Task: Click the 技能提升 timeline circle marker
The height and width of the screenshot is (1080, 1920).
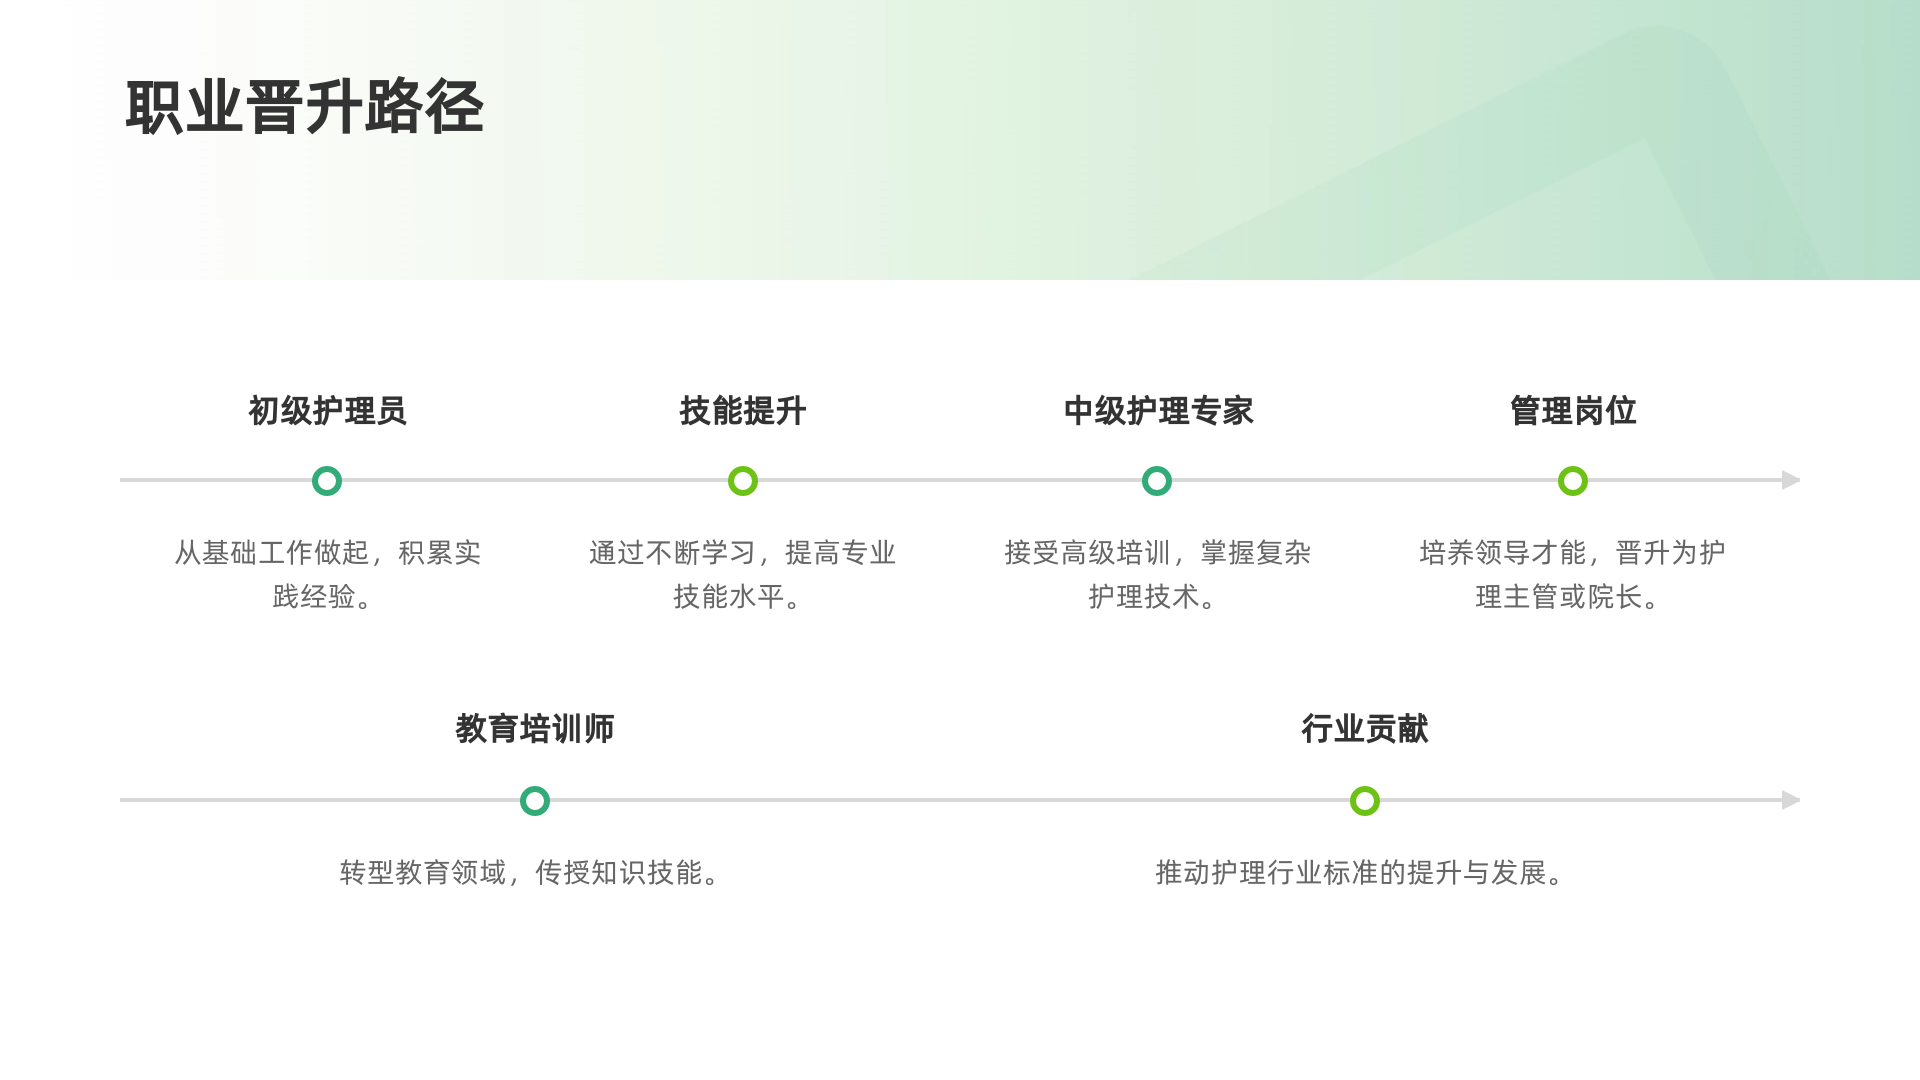Action: [743, 481]
